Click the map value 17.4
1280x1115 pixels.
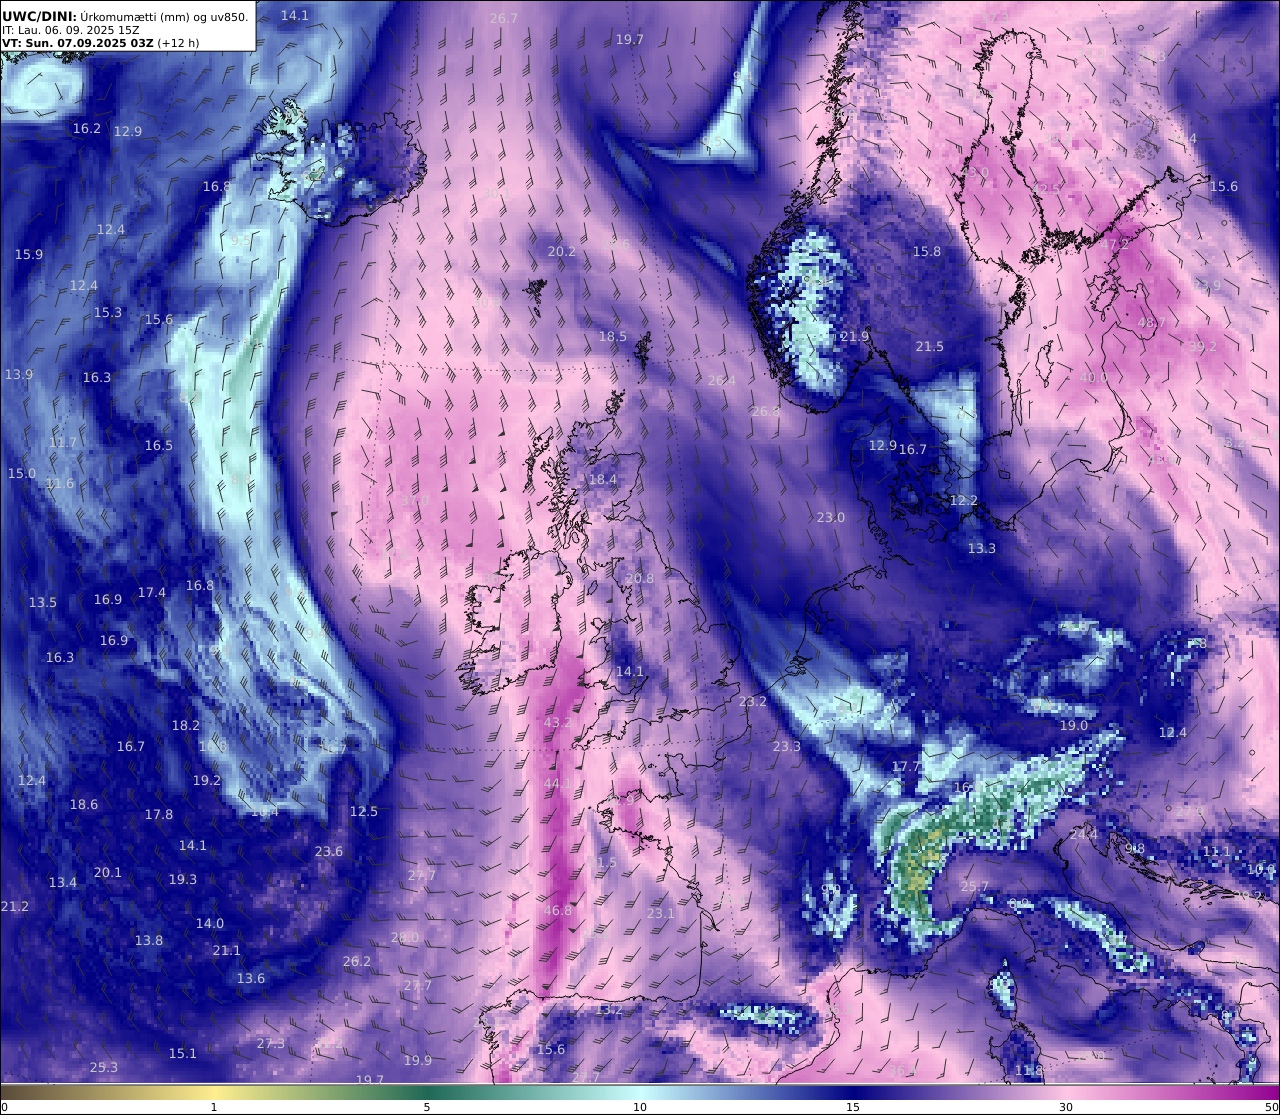tap(152, 593)
